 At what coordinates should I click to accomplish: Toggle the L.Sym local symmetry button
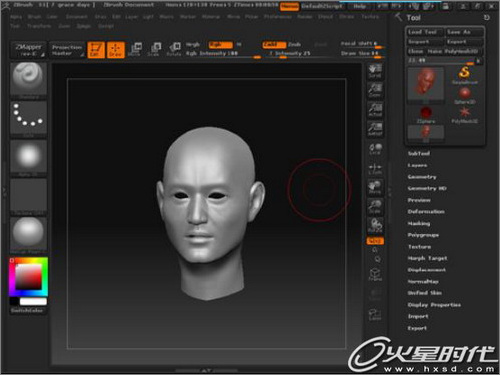click(375, 168)
